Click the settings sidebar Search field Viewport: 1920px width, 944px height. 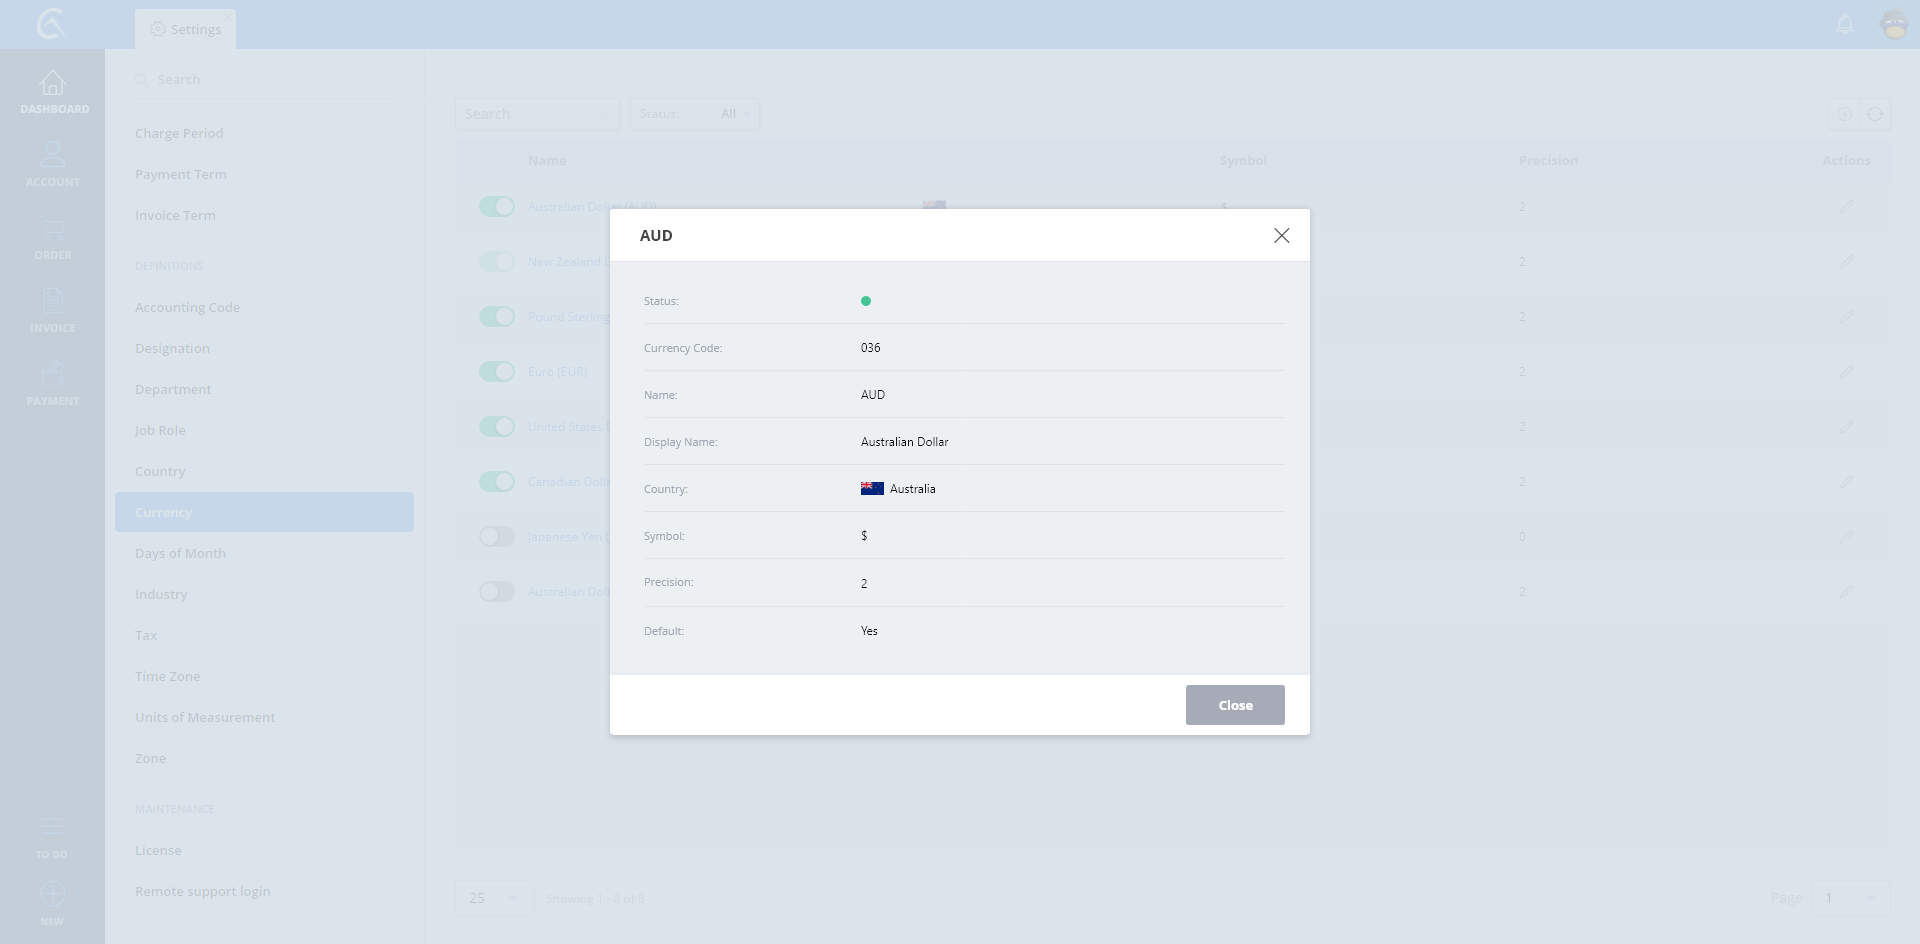[x=265, y=80]
